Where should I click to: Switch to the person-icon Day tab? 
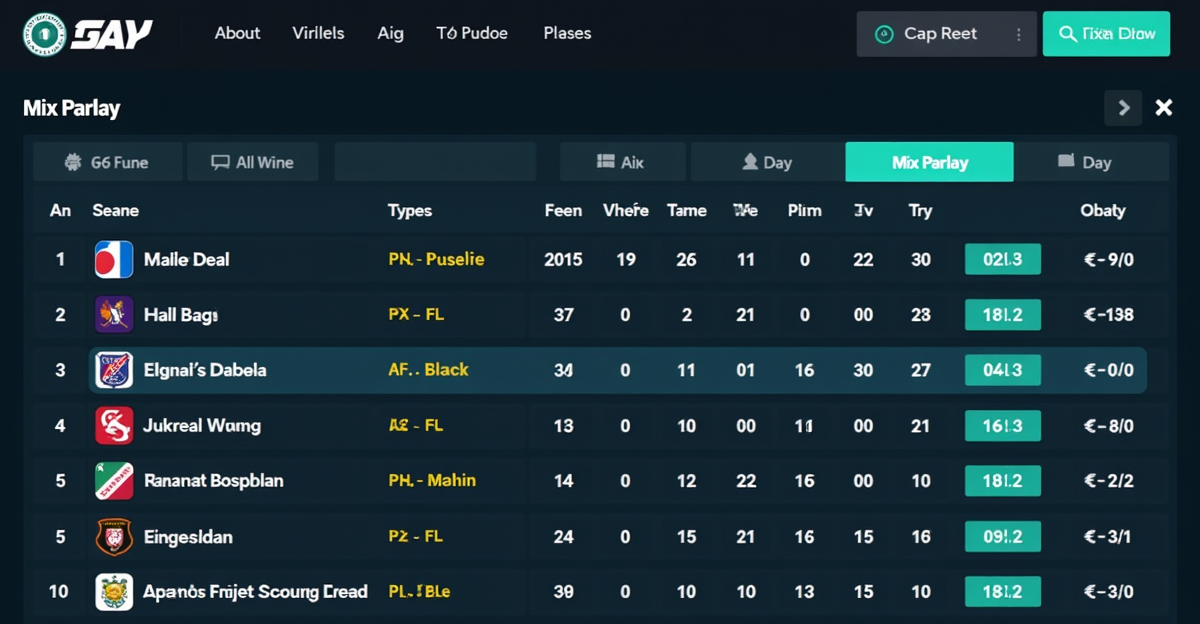point(767,162)
